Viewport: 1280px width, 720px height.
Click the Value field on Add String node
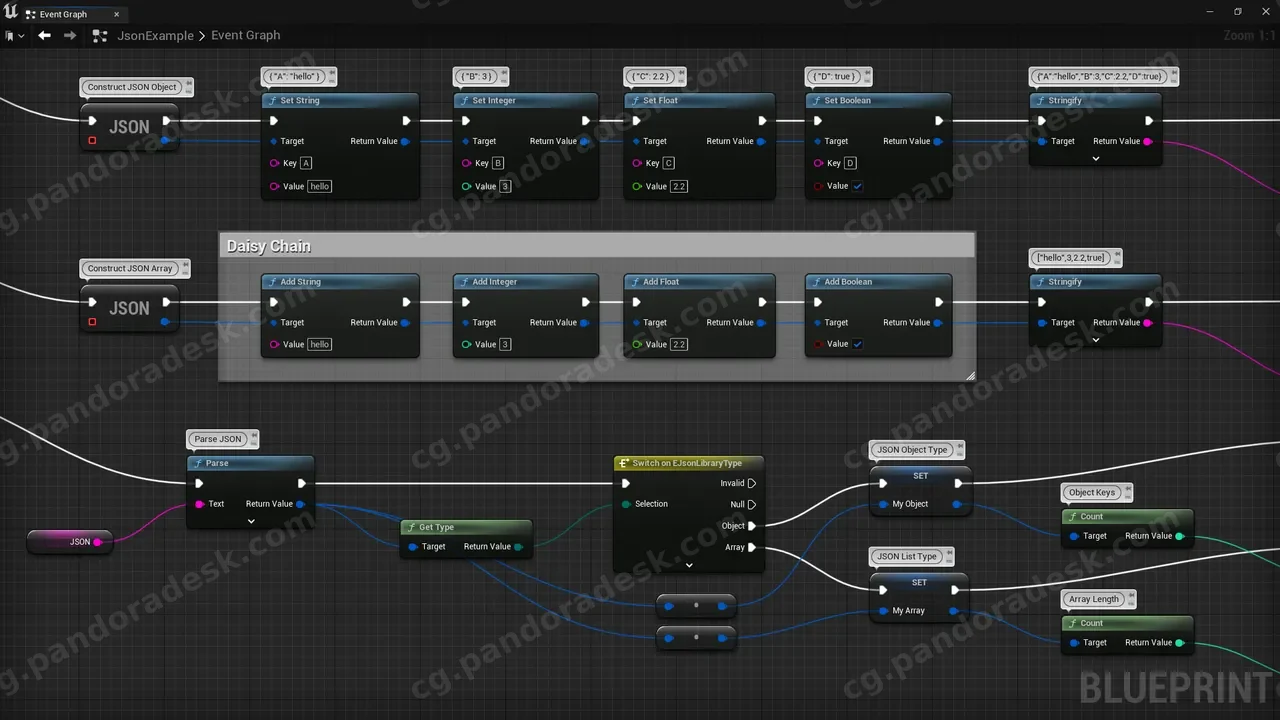[320, 344]
